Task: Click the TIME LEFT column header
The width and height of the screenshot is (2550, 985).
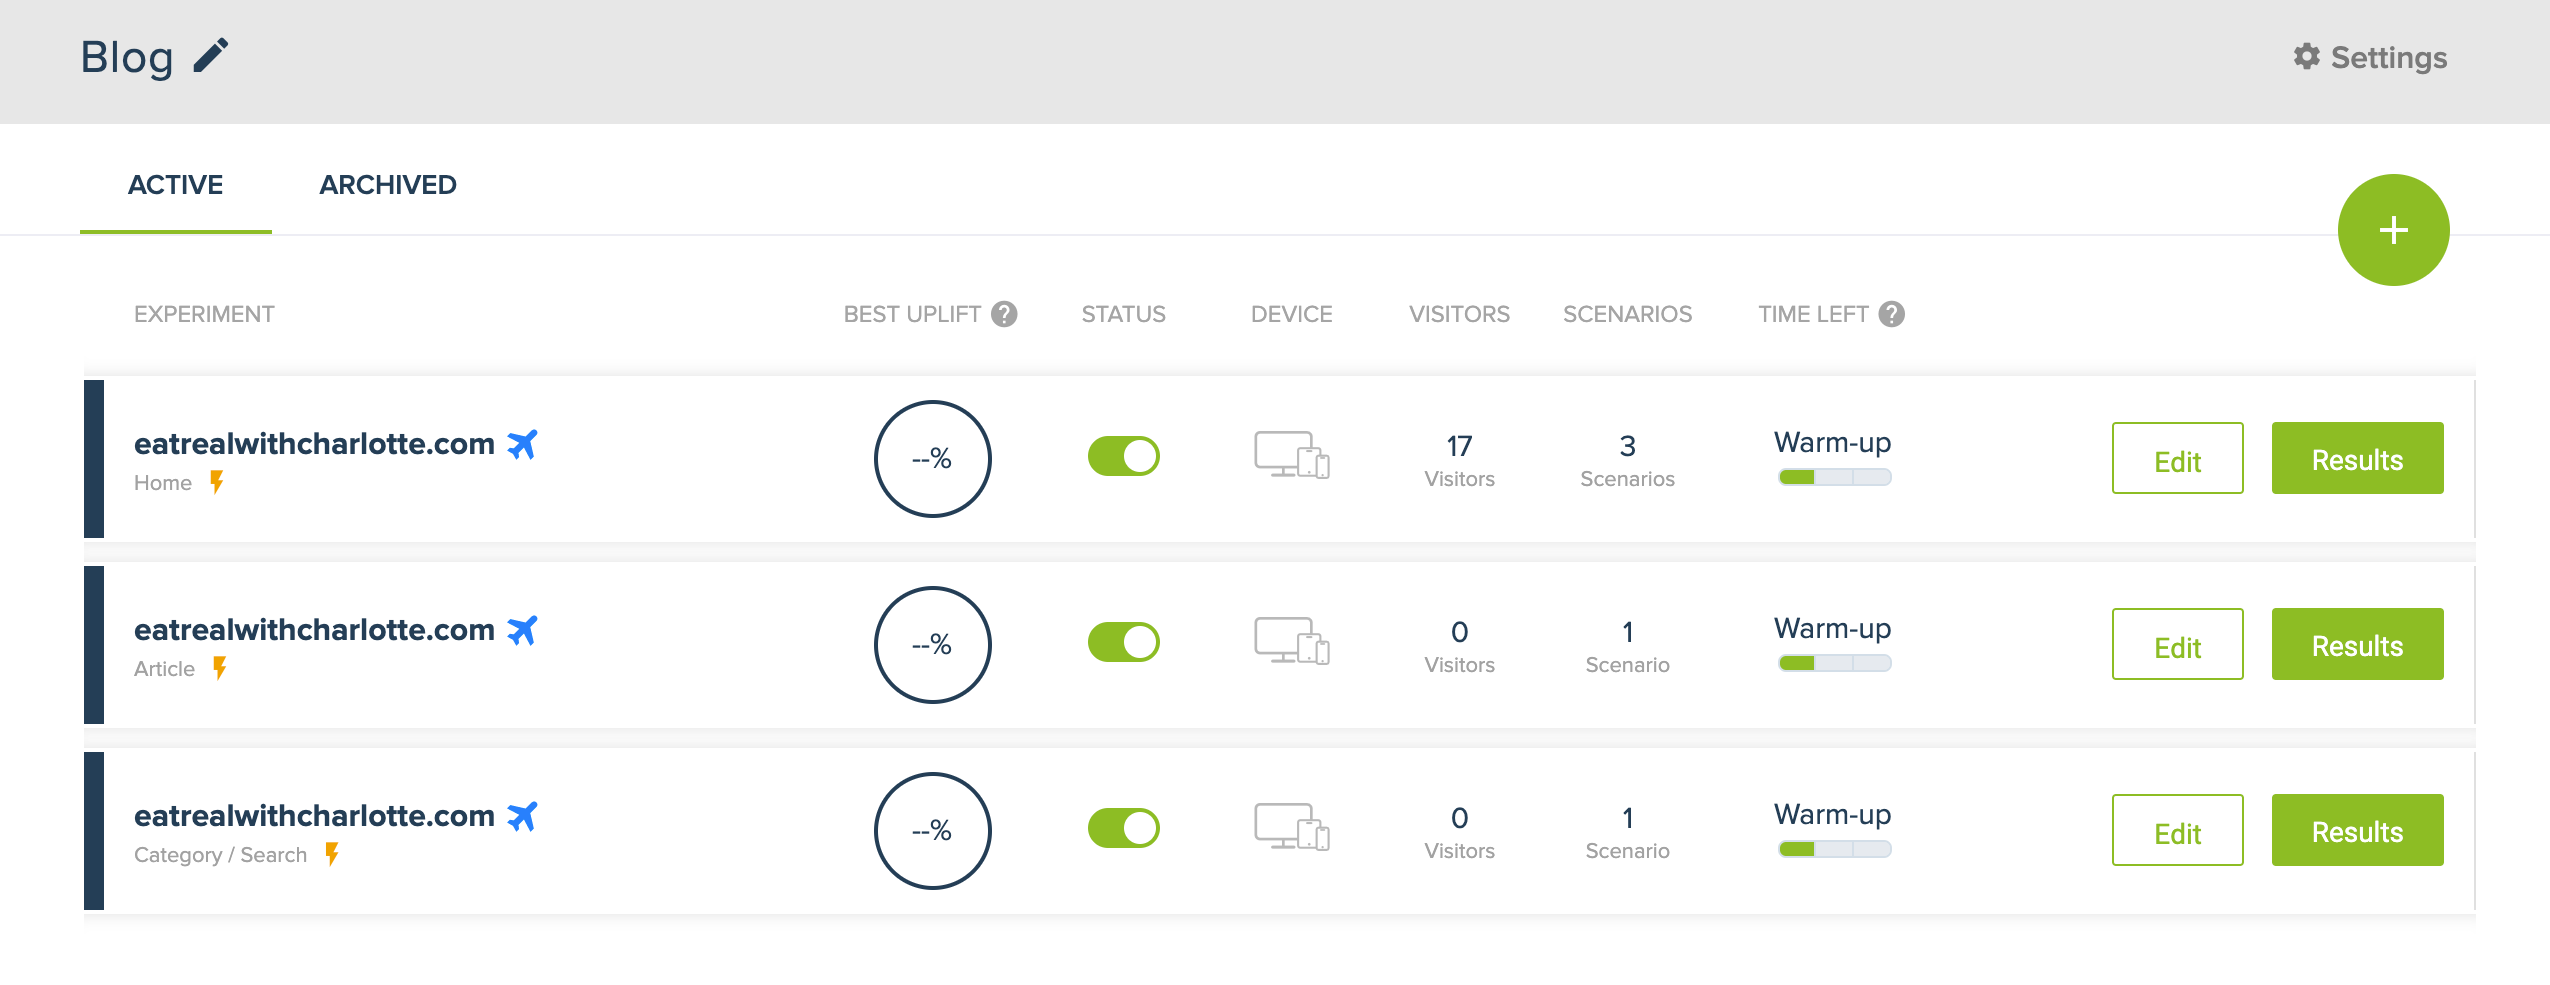Action: pos(1813,314)
